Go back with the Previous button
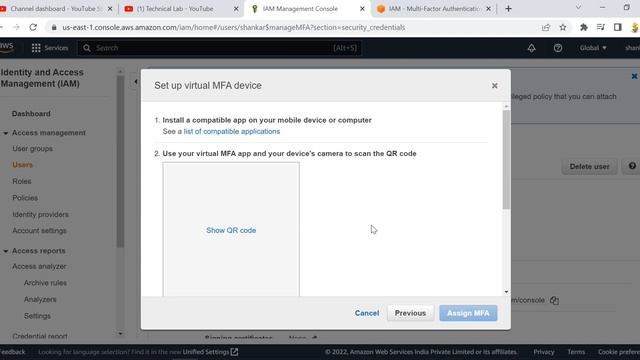This screenshot has height=360, width=640. (410, 313)
